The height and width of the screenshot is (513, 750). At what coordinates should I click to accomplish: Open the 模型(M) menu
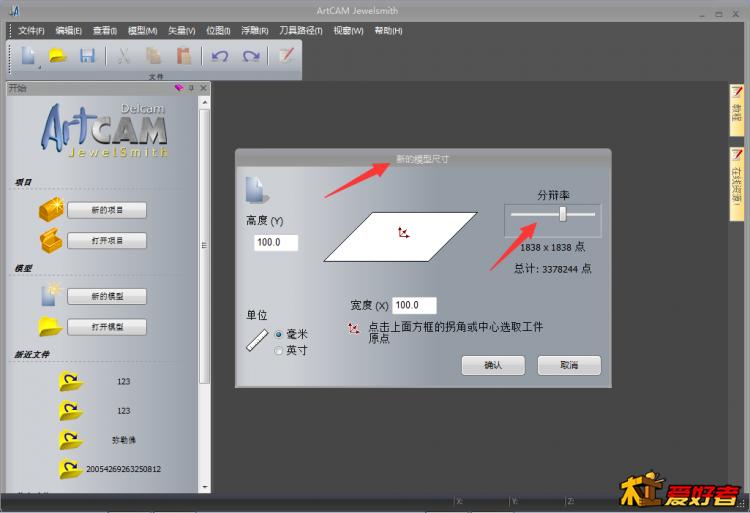pyautogui.click(x=143, y=31)
